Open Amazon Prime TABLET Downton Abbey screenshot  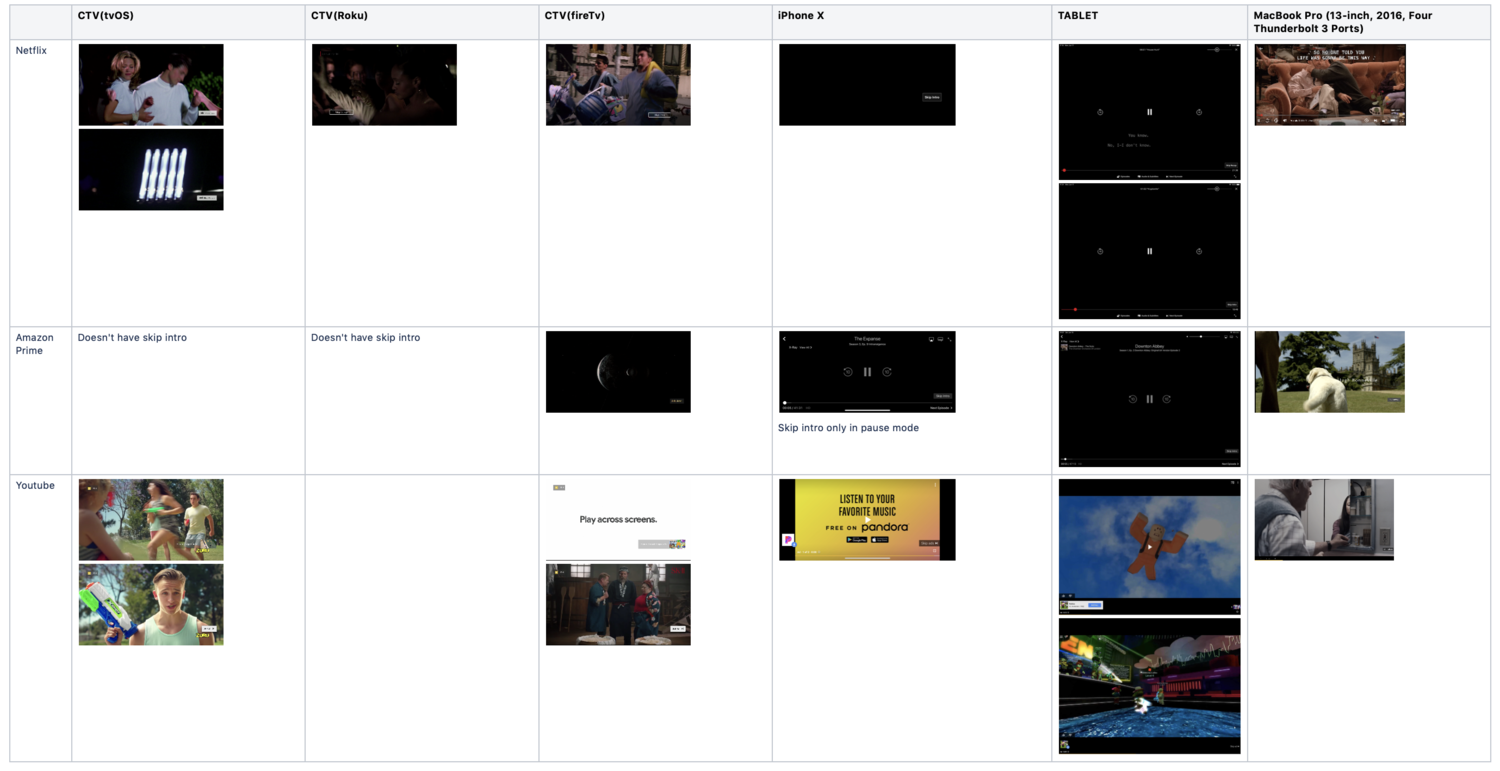pyautogui.click(x=1149, y=399)
